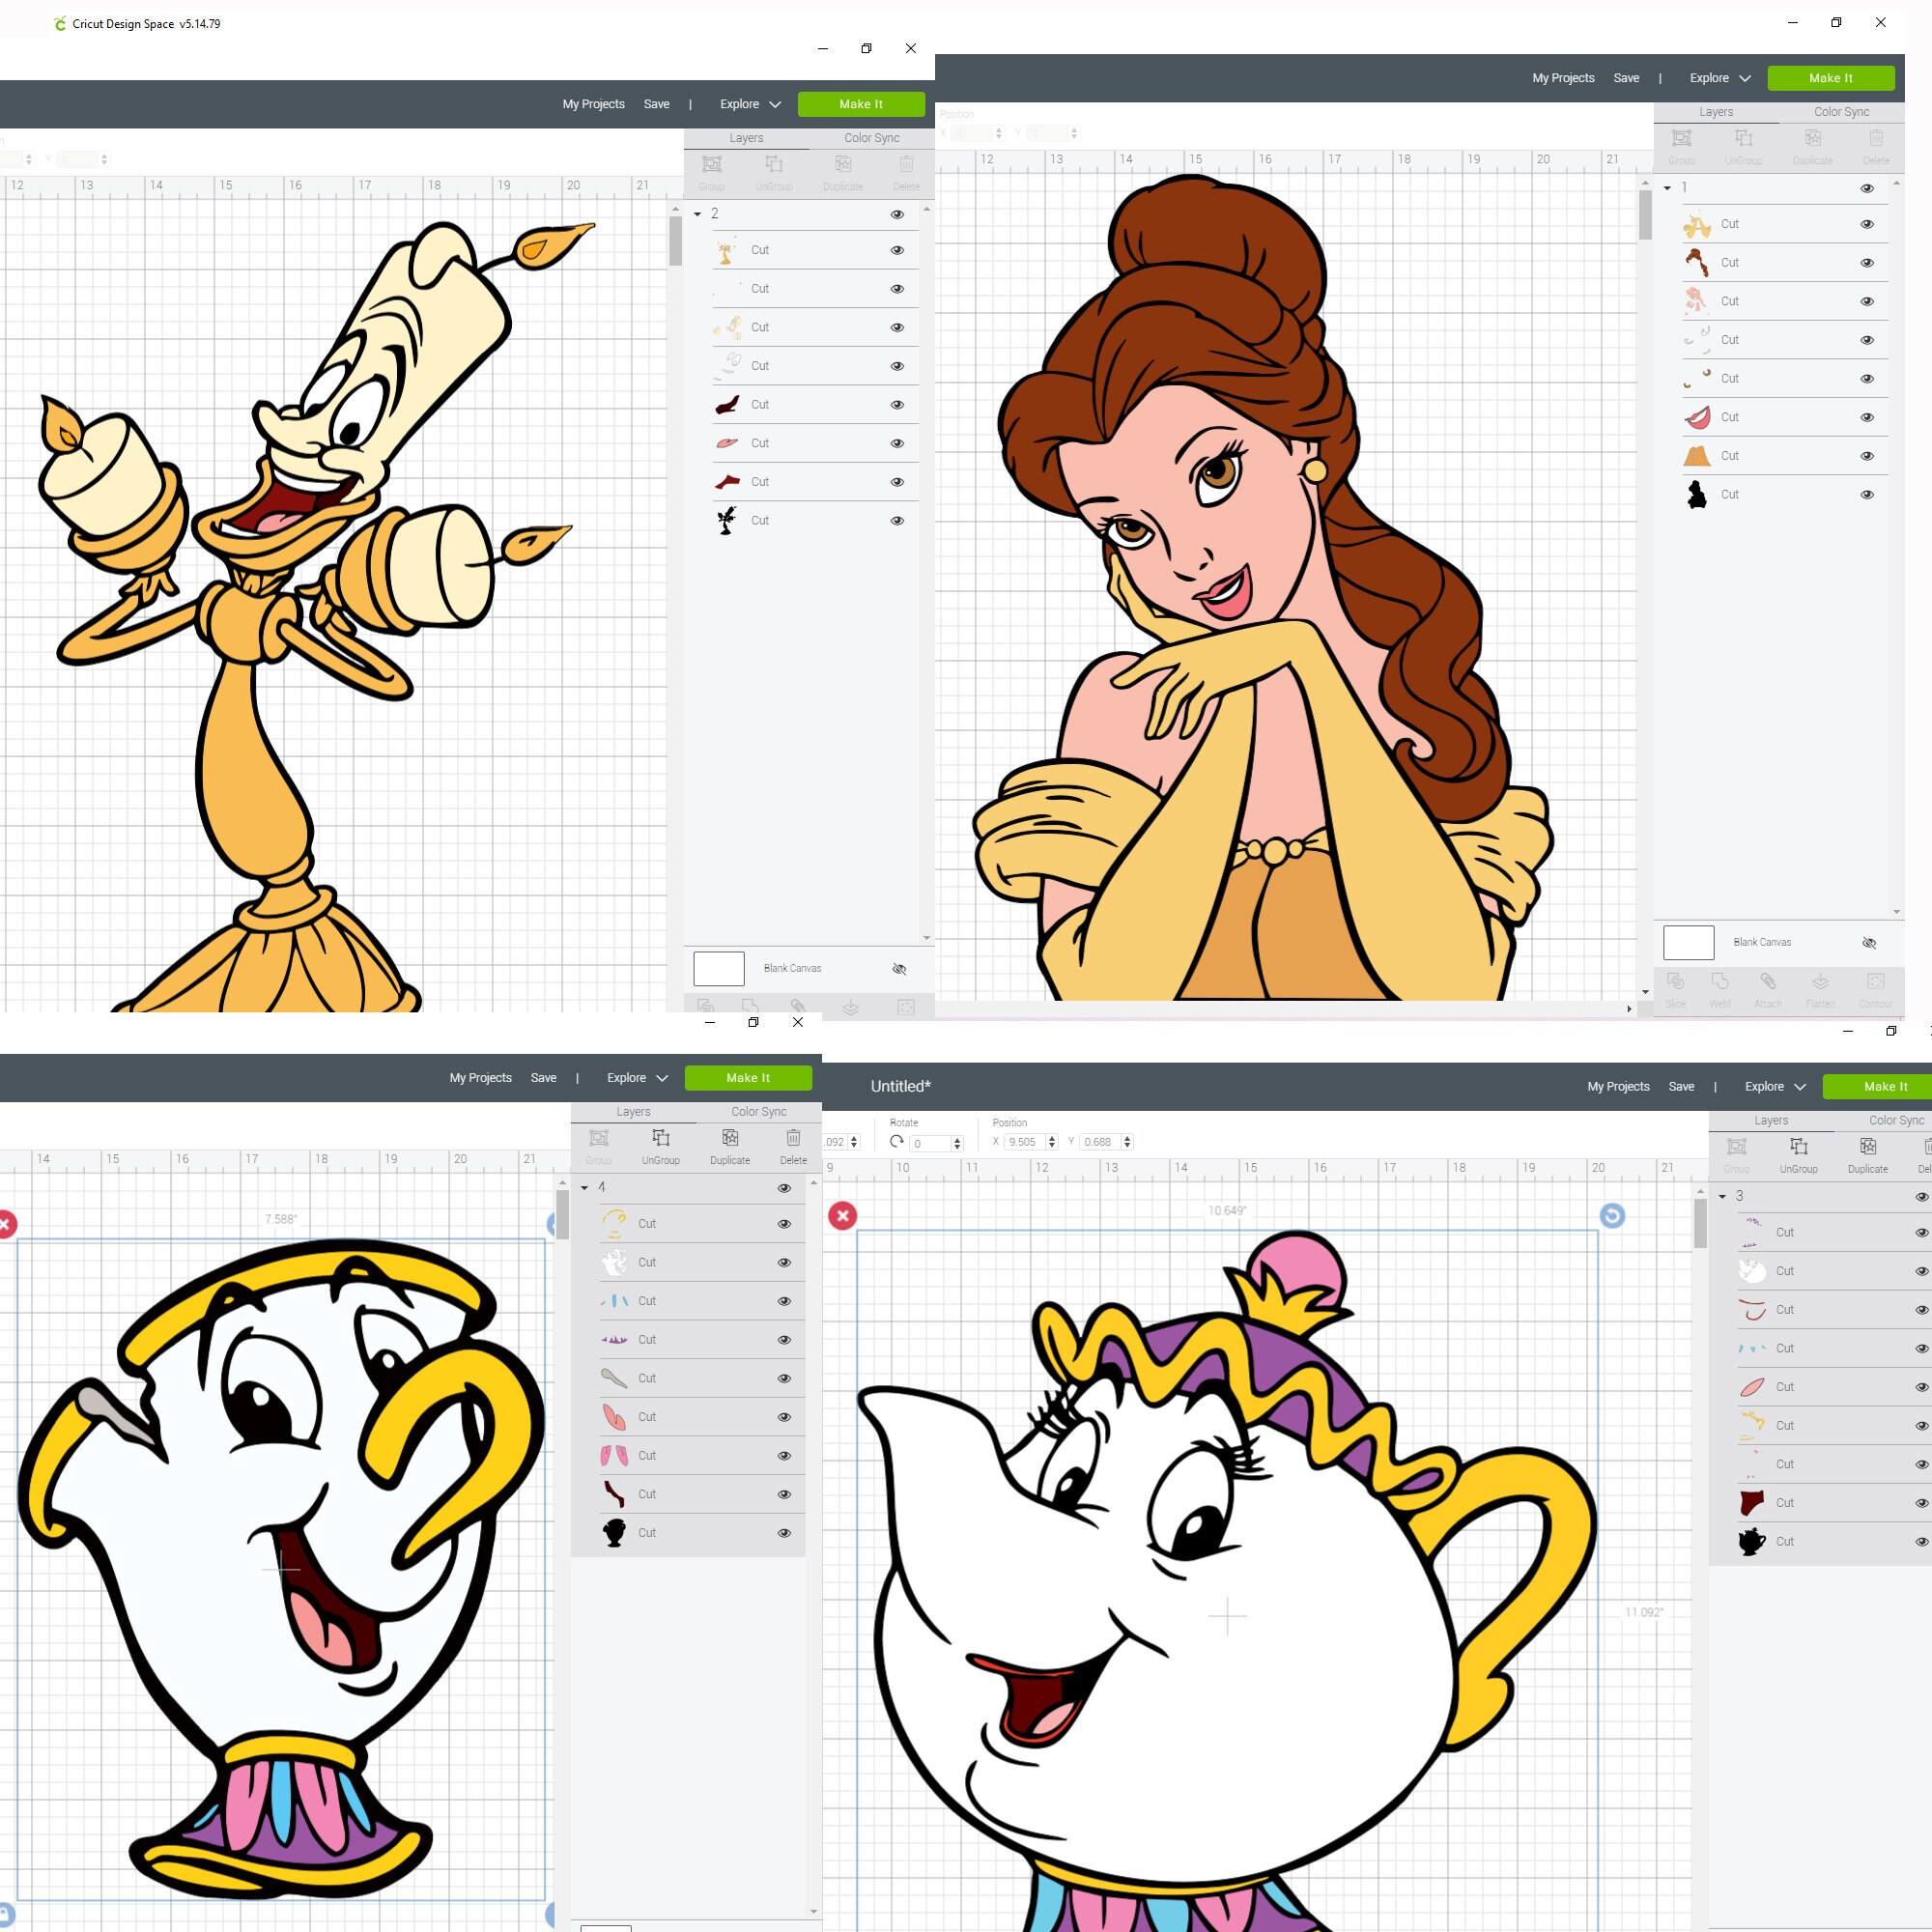Lumiere window: click the Delete trash icon

[906, 164]
